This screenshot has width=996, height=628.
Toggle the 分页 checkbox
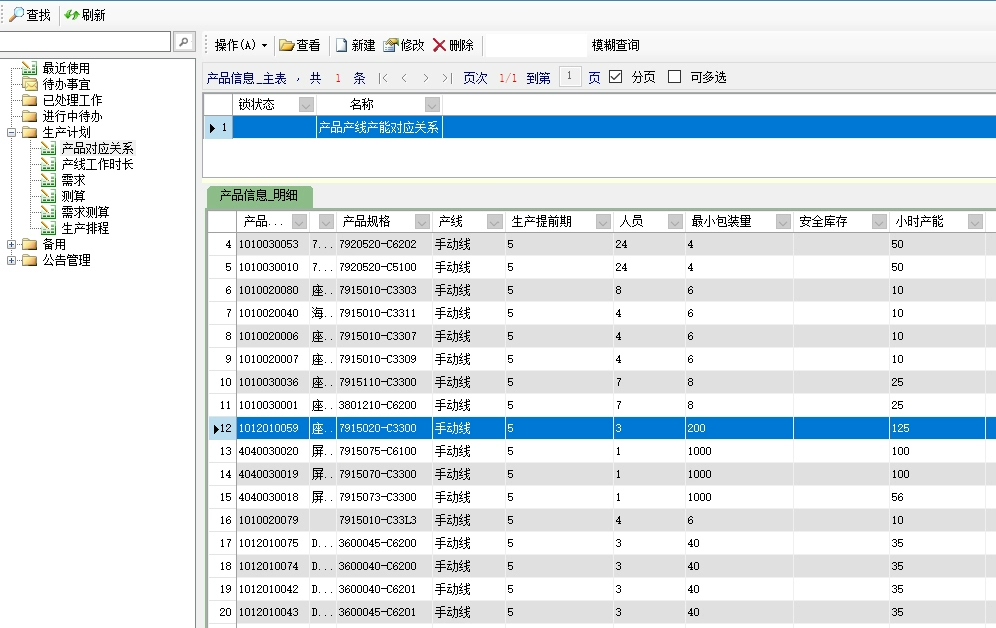[616, 77]
